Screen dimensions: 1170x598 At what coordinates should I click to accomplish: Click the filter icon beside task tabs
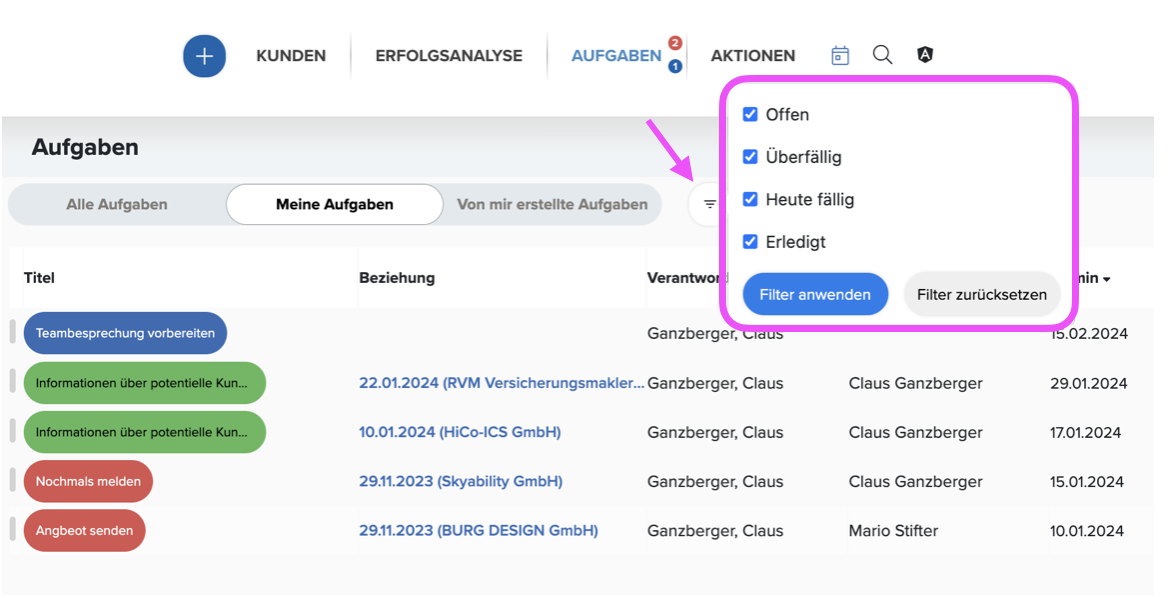(x=710, y=204)
